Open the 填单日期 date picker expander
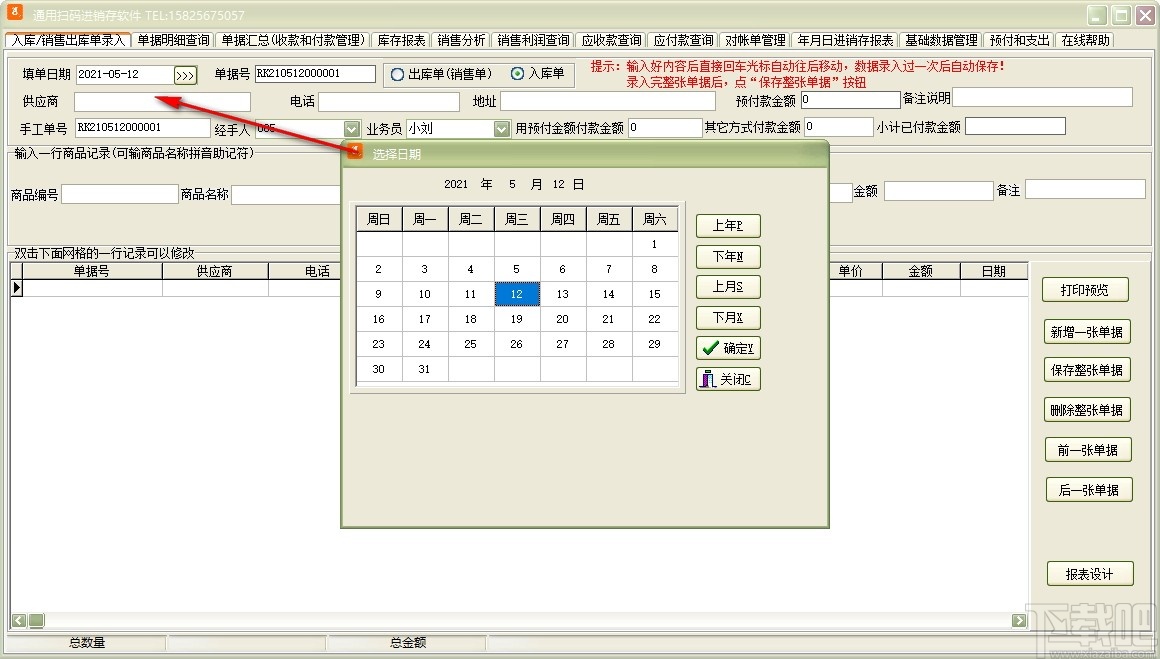The height and width of the screenshot is (659, 1160). [x=184, y=74]
